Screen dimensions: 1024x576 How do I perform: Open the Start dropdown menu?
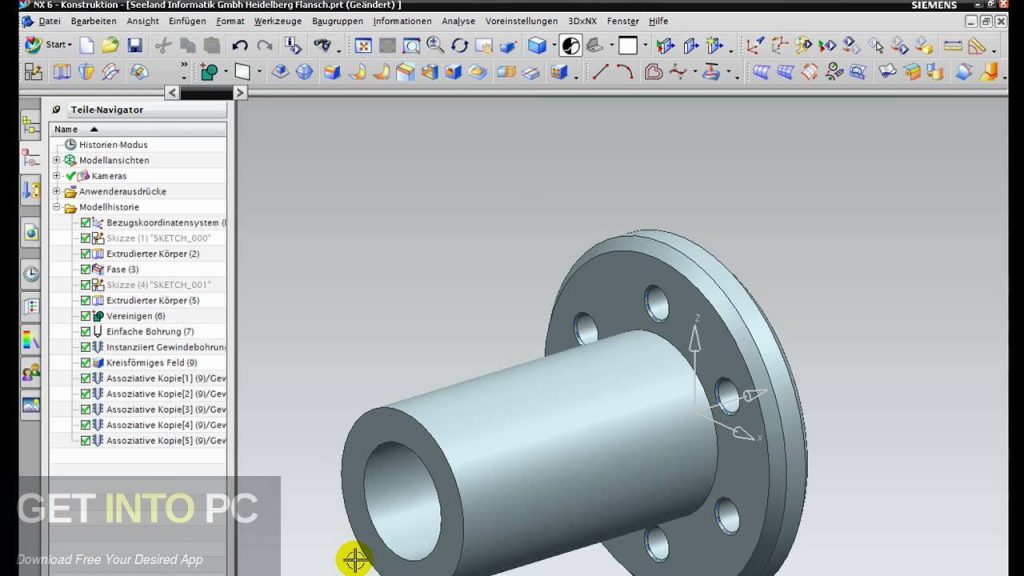point(49,45)
